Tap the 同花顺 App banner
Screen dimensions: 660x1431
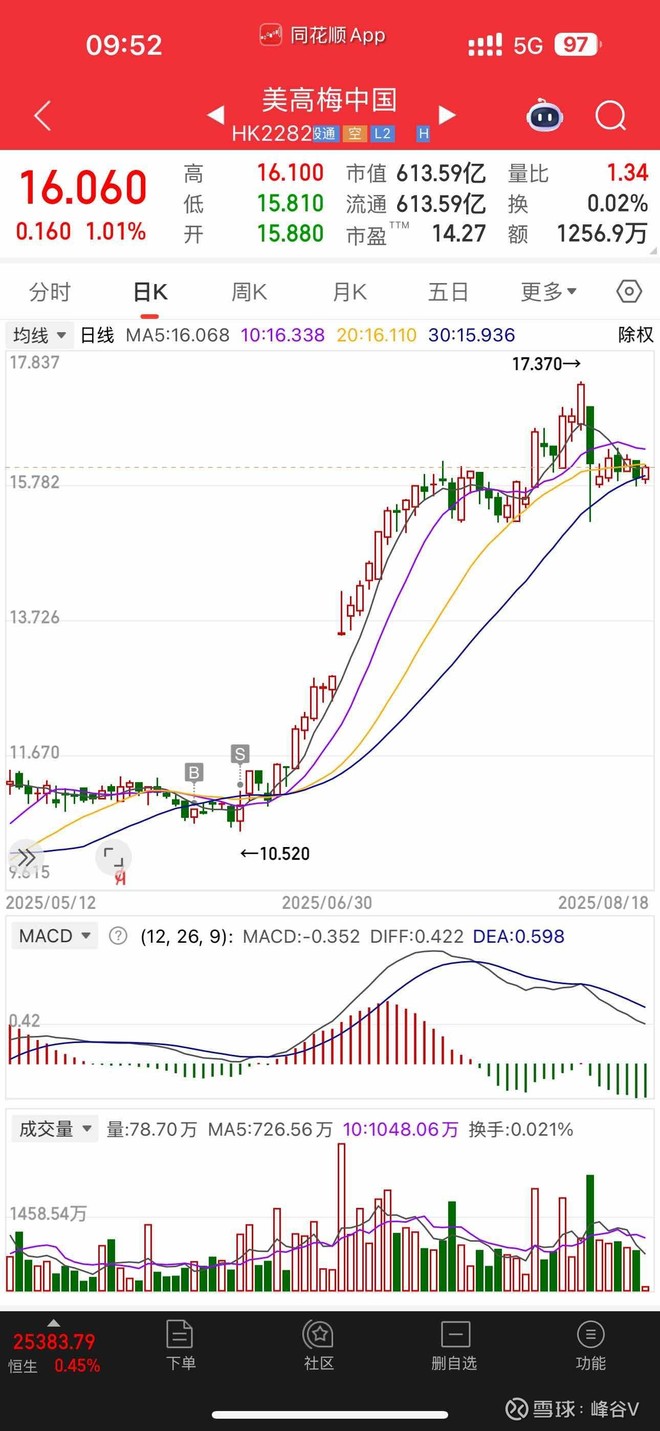322,35
